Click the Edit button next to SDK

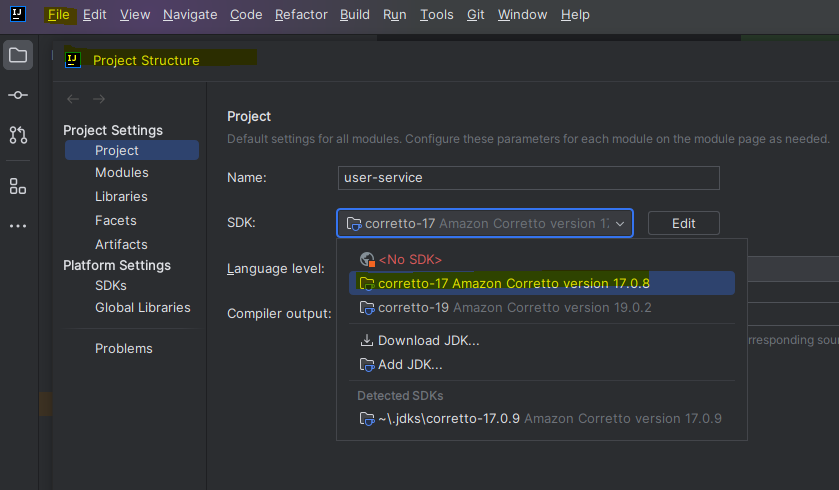[684, 223]
